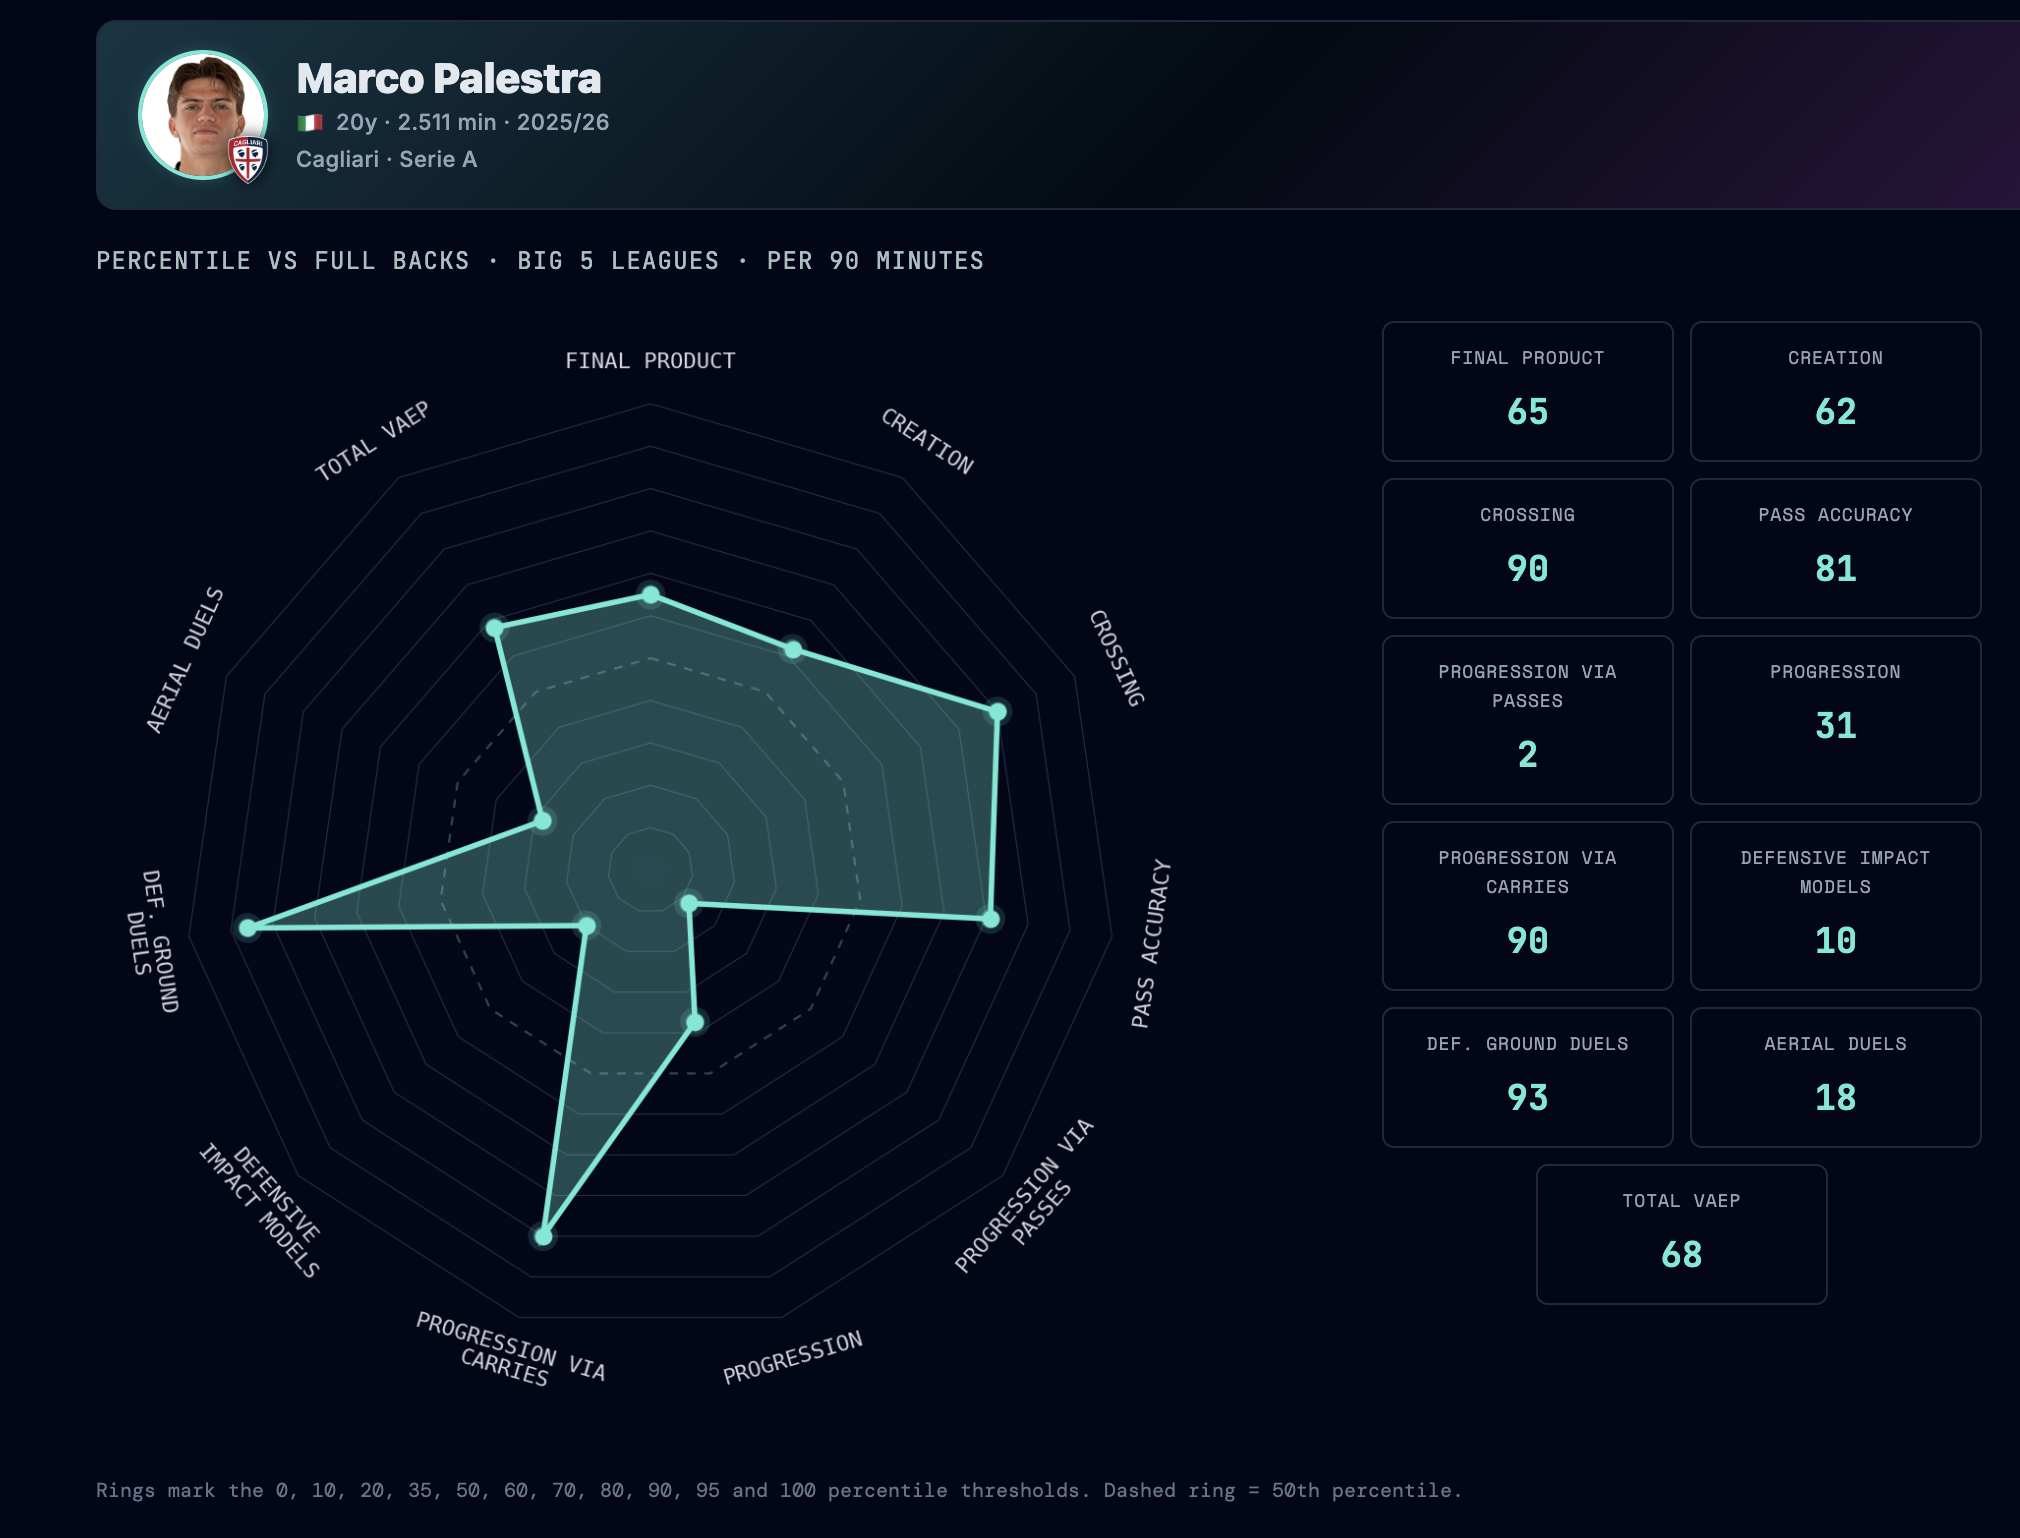
Task: Open the Crossing 90 stat card
Action: 1527,548
